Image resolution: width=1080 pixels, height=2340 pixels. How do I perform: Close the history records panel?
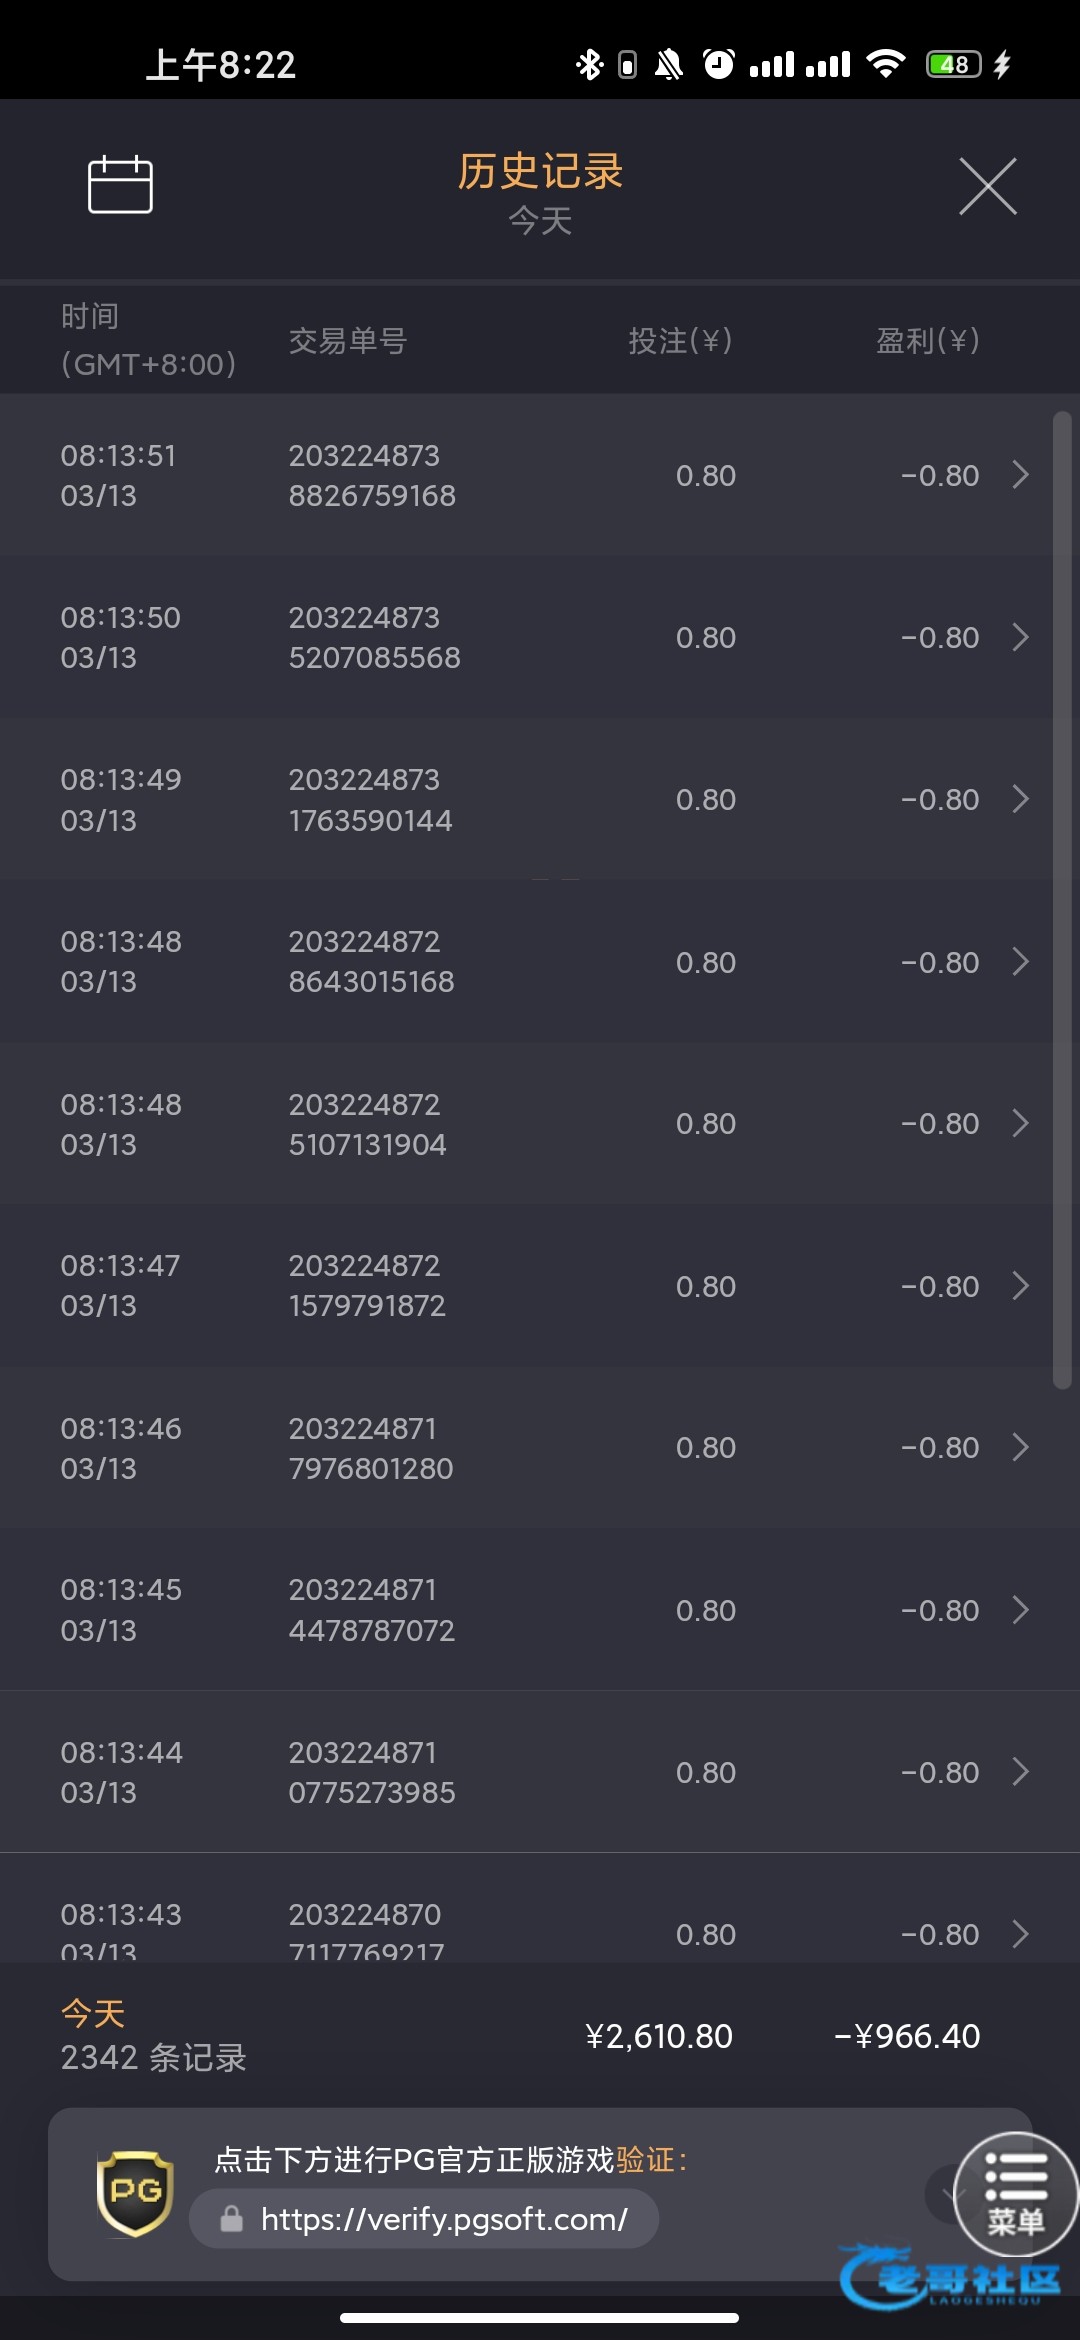pos(987,186)
